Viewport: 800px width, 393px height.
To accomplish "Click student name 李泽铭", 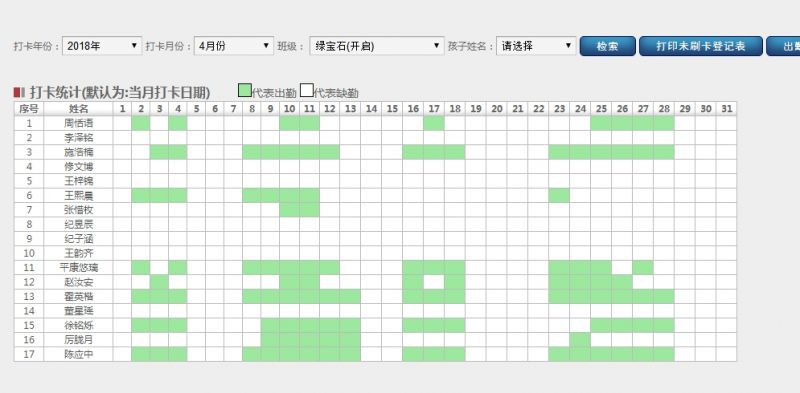I will click(79, 138).
